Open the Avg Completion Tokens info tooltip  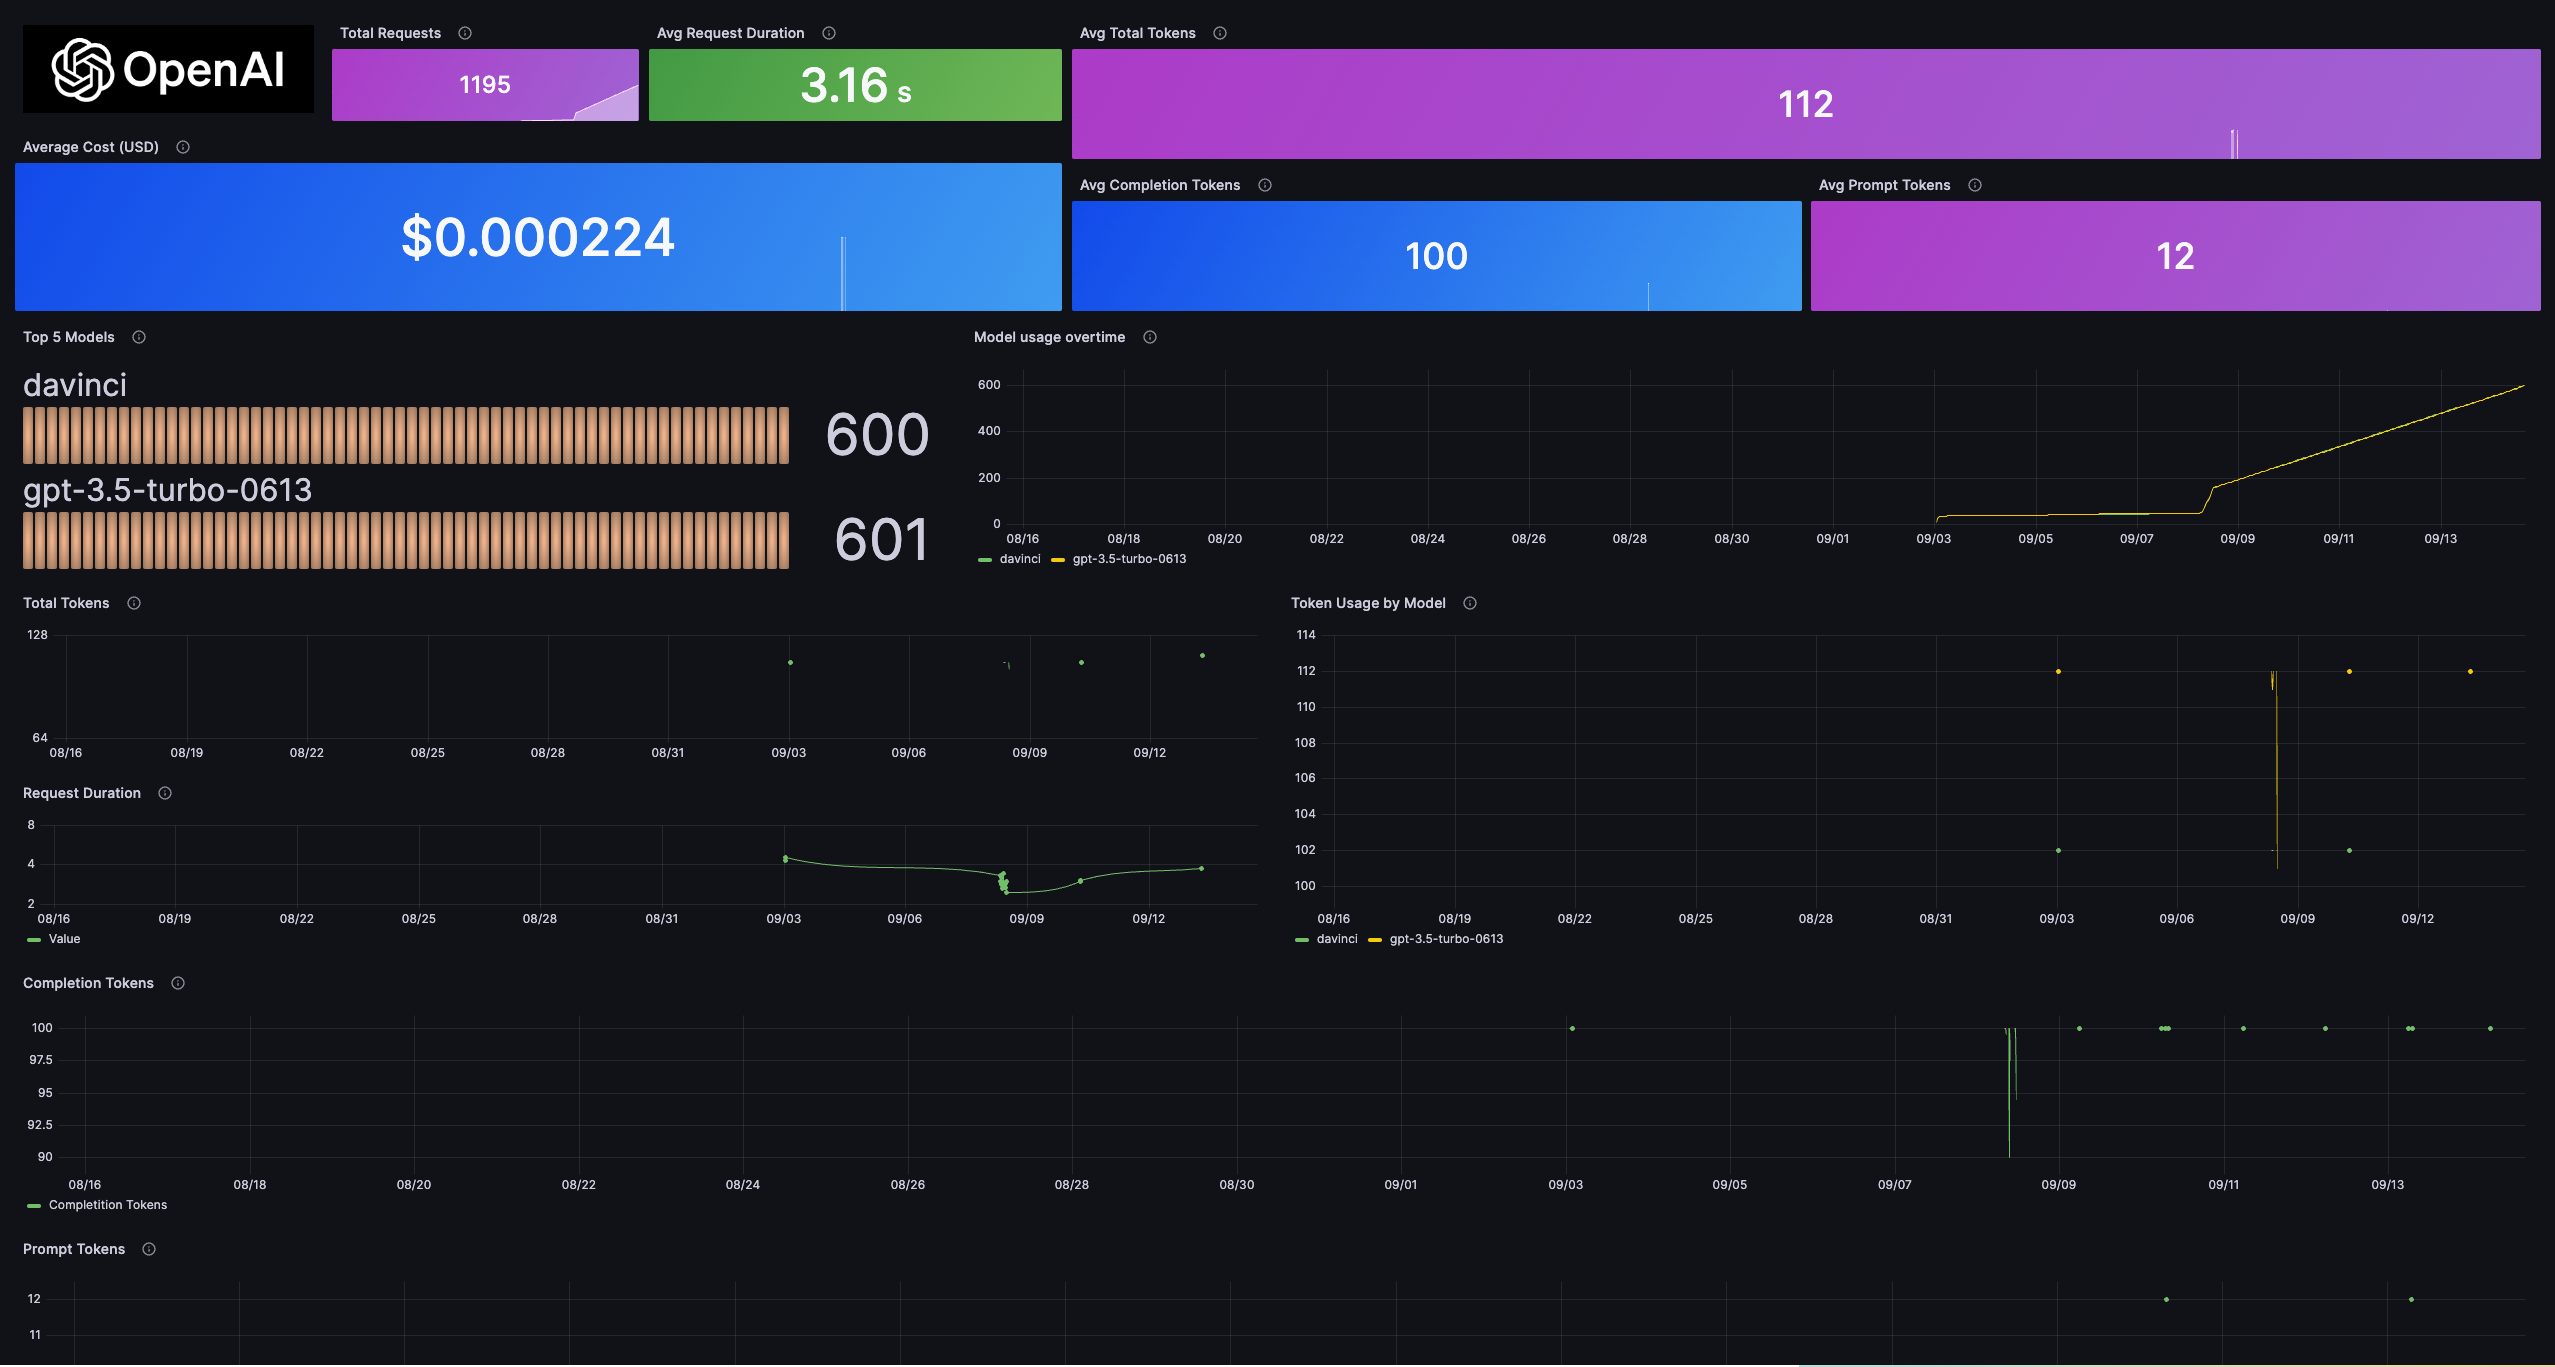1264,185
